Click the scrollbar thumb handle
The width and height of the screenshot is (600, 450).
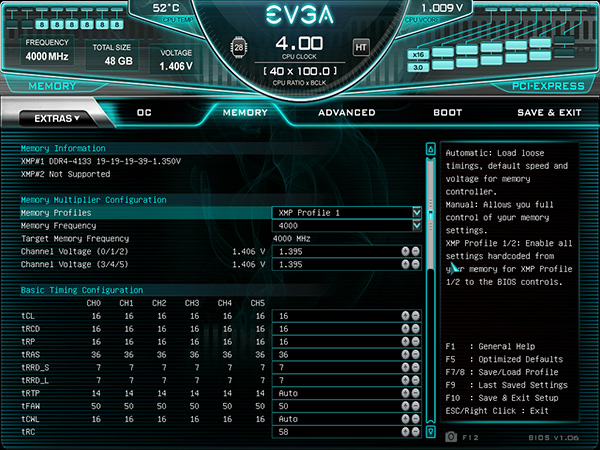[430, 216]
